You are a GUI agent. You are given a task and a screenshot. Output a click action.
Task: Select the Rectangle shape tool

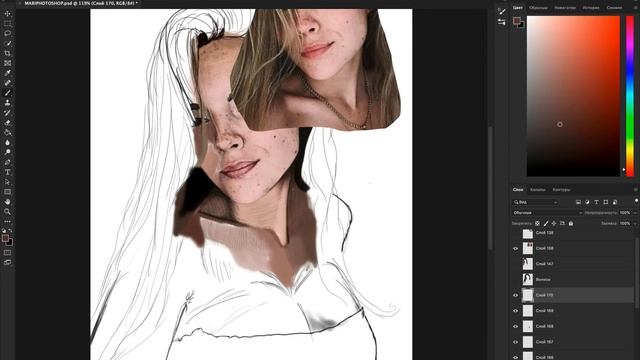click(x=7, y=192)
